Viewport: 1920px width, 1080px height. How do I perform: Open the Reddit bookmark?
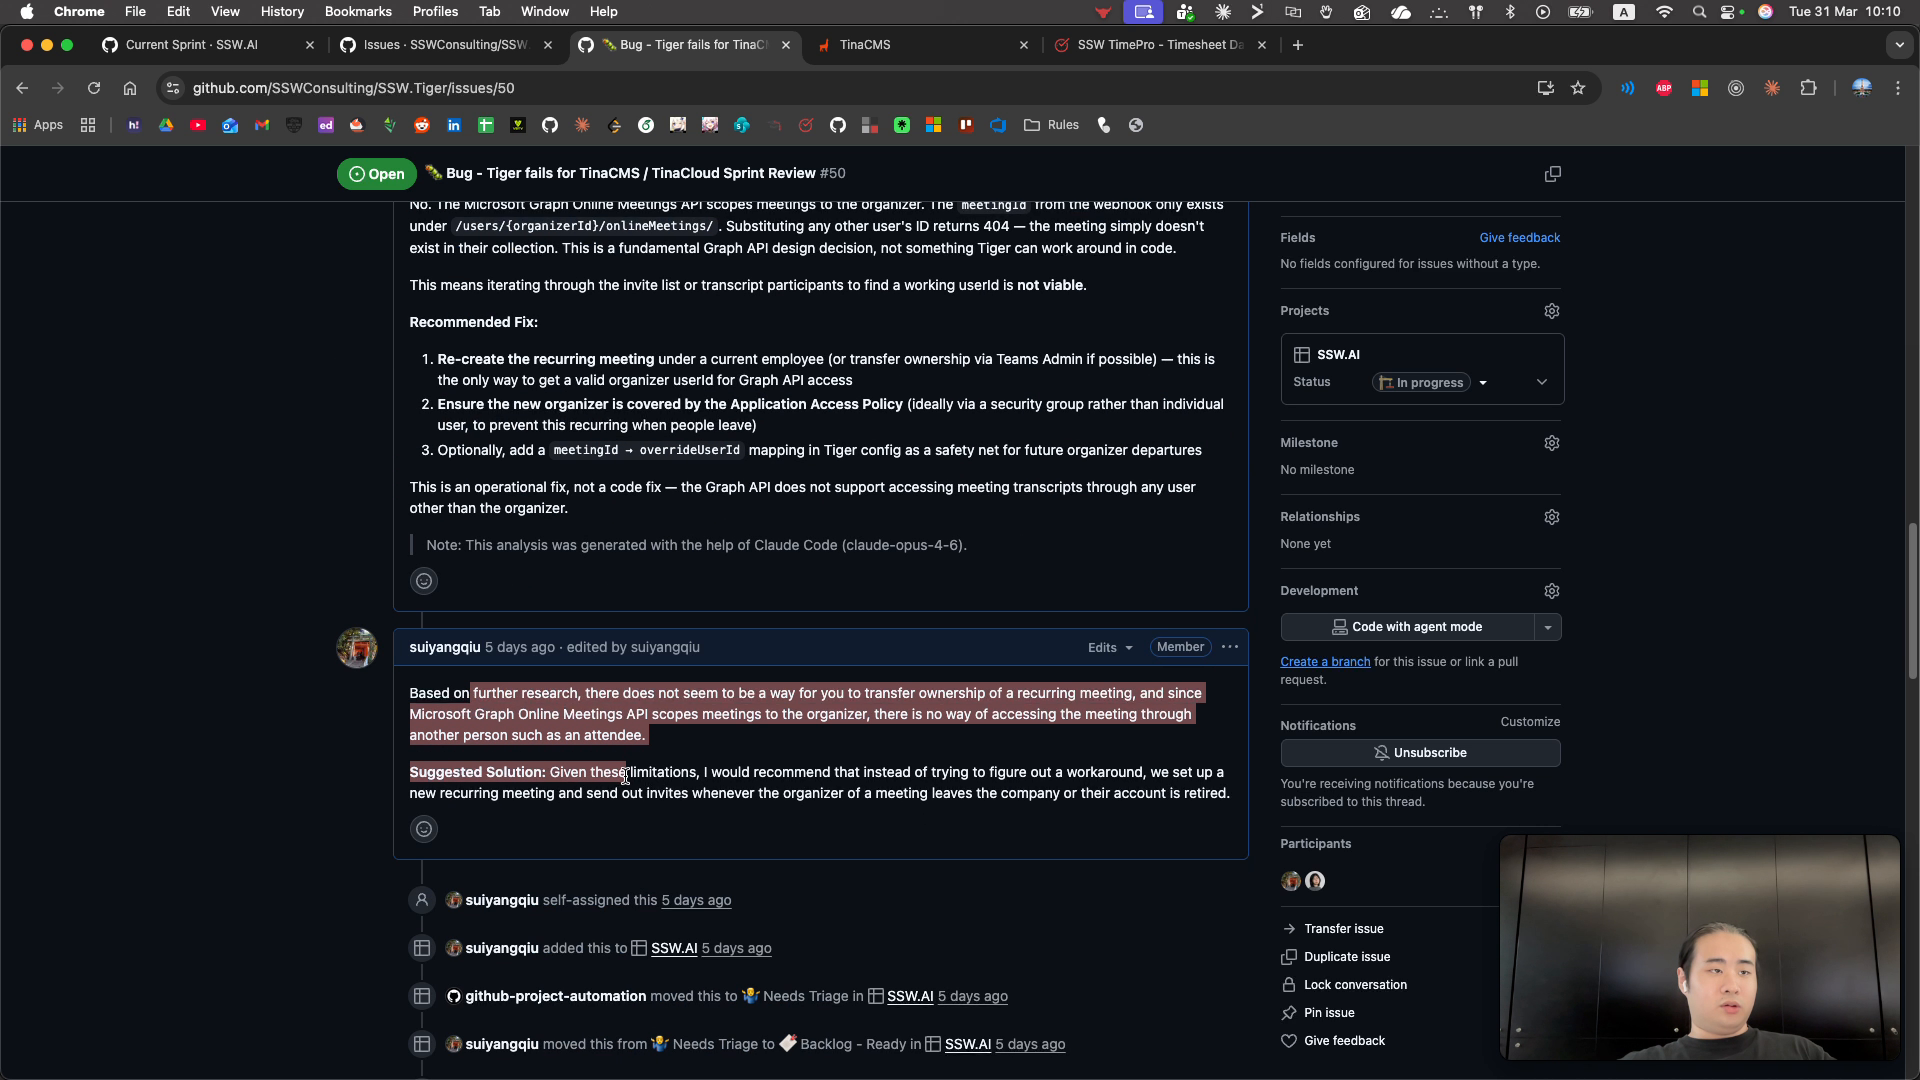click(x=422, y=125)
